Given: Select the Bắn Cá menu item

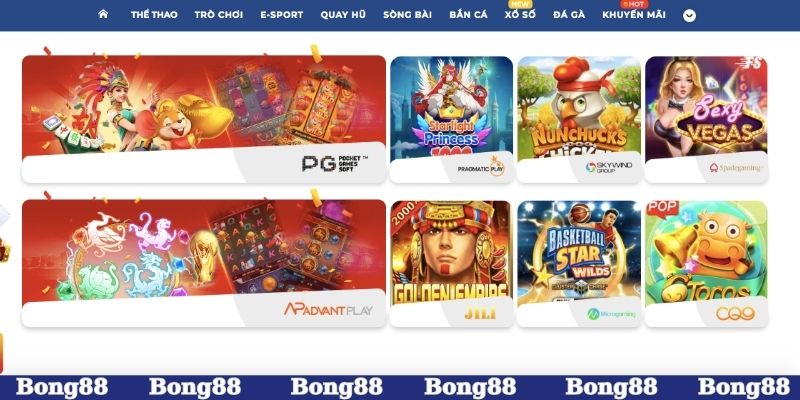Looking at the screenshot, I should coord(468,15).
